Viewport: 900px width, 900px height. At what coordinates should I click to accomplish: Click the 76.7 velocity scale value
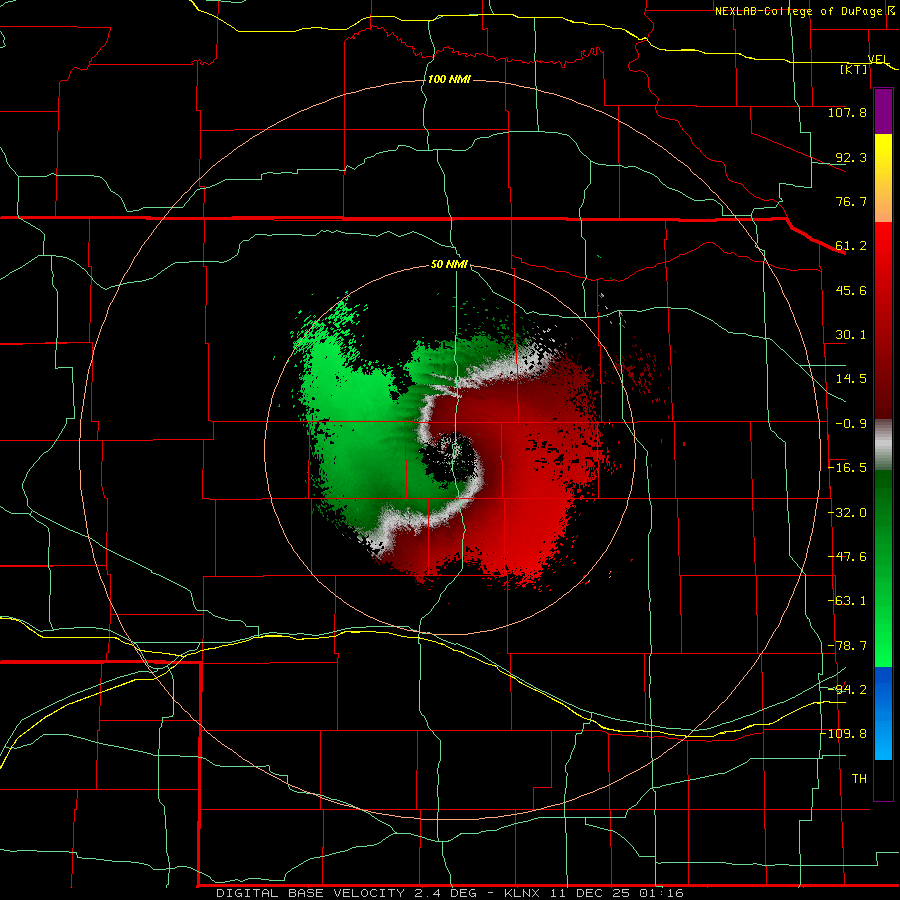(x=851, y=201)
